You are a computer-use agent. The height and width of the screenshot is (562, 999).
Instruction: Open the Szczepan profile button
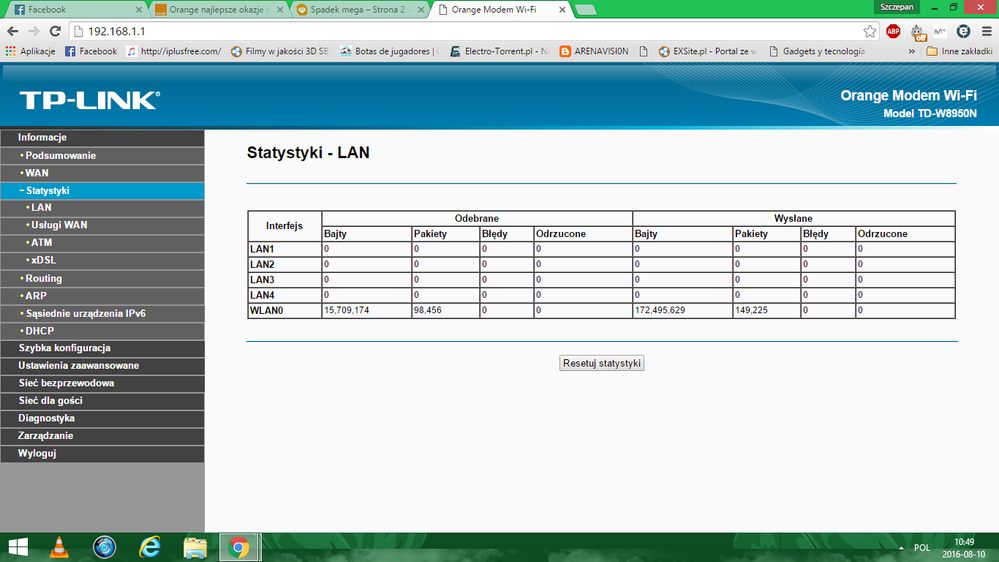[896, 7]
